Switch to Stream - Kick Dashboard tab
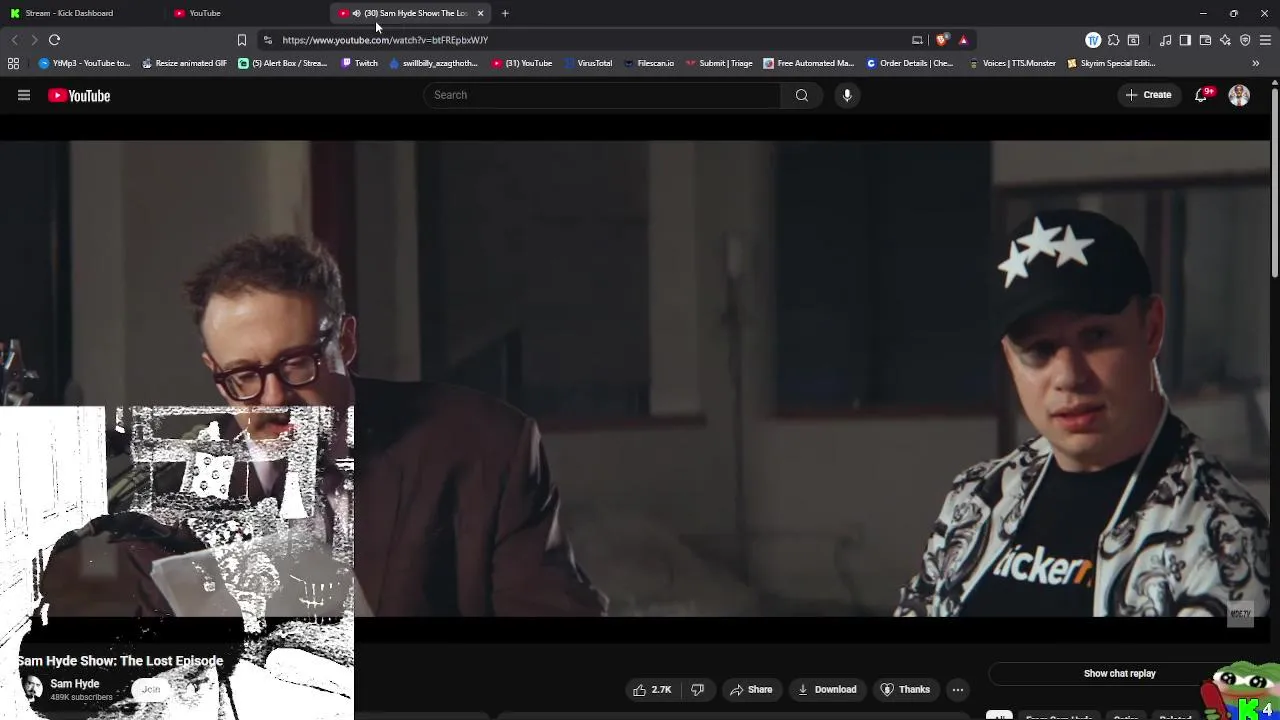 pyautogui.click(x=82, y=13)
